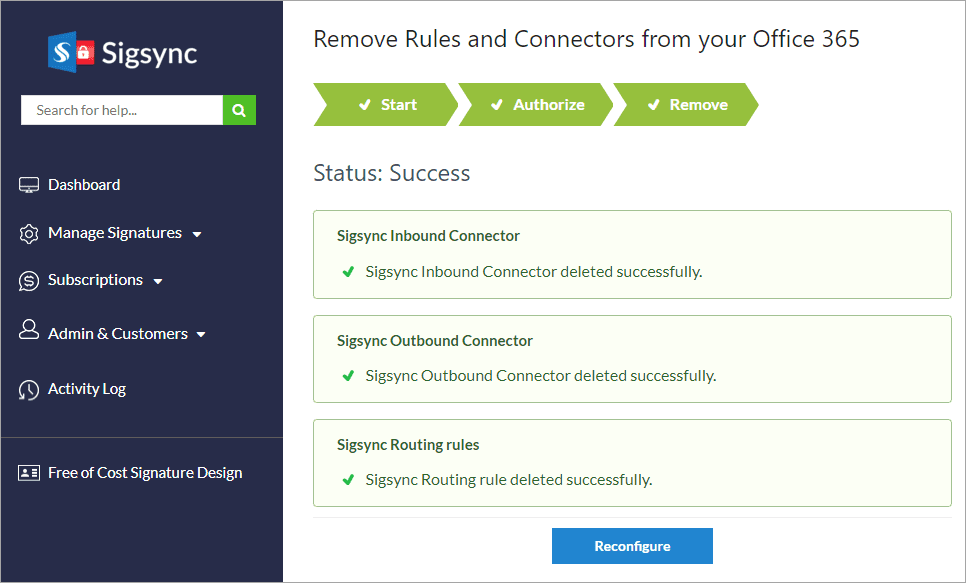This screenshot has height=583, width=966.
Task: Click the Activity Log clock icon
Action: (x=29, y=390)
